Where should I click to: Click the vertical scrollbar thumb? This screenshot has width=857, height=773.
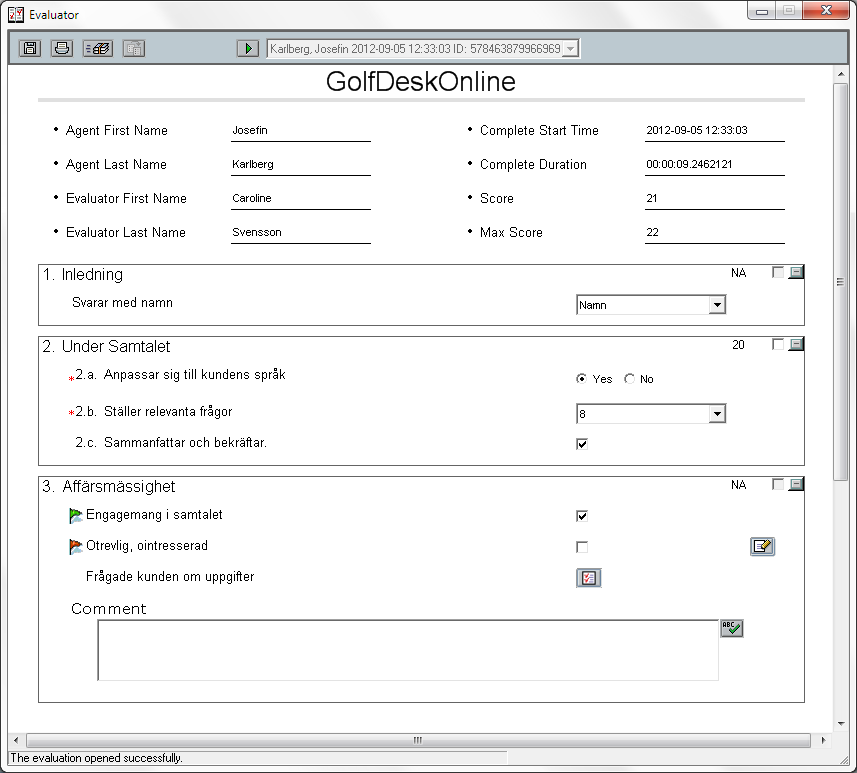click(840, 282)
